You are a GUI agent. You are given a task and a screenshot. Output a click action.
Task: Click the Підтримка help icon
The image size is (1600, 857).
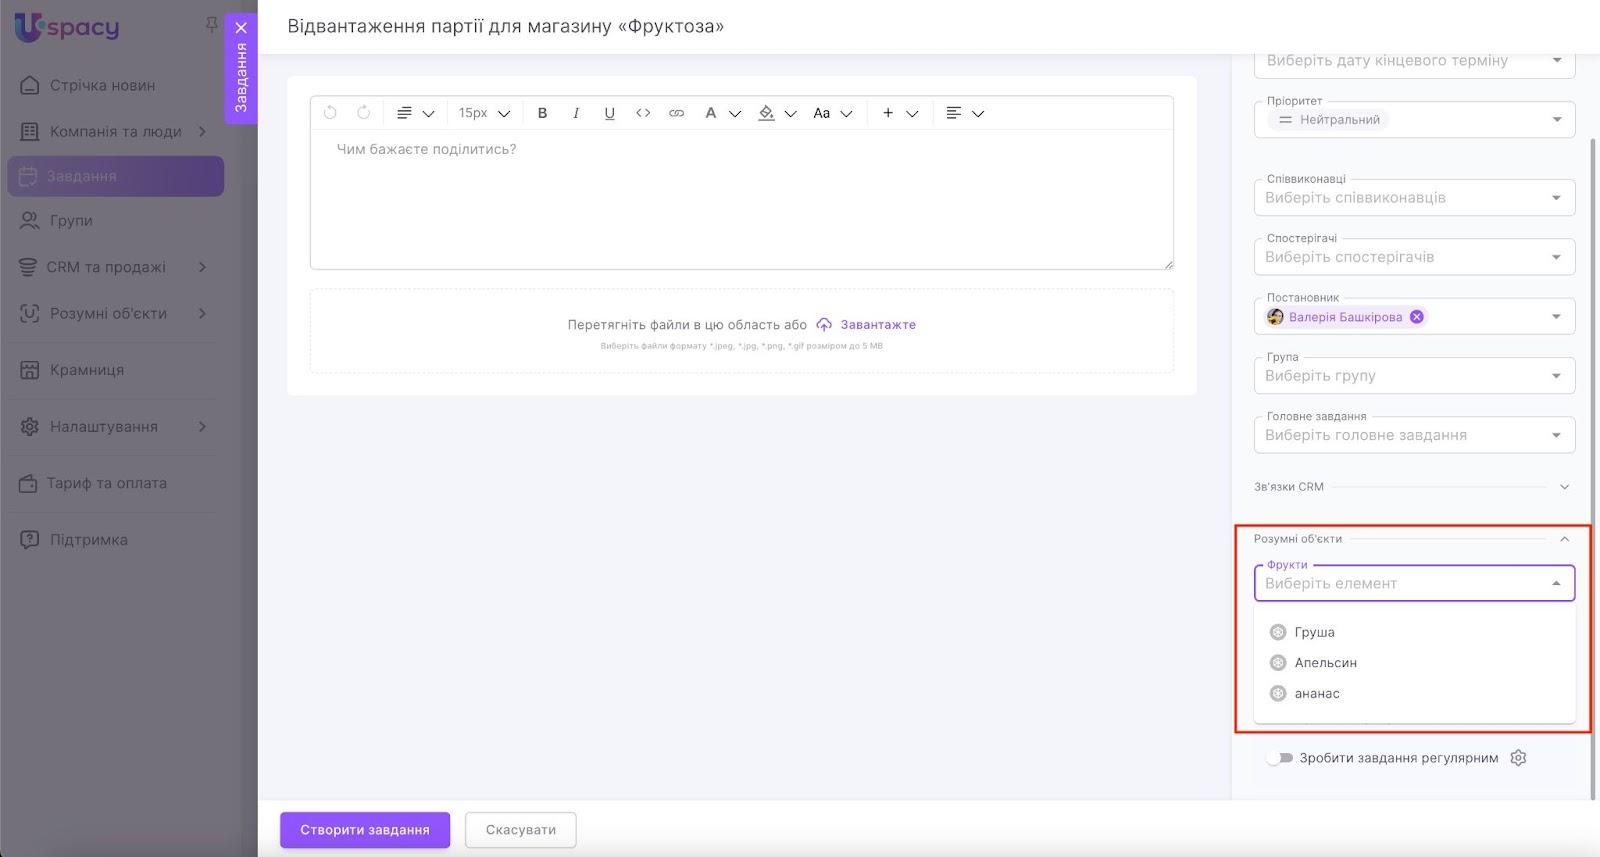pyautogui.click(x=29, y=540)
